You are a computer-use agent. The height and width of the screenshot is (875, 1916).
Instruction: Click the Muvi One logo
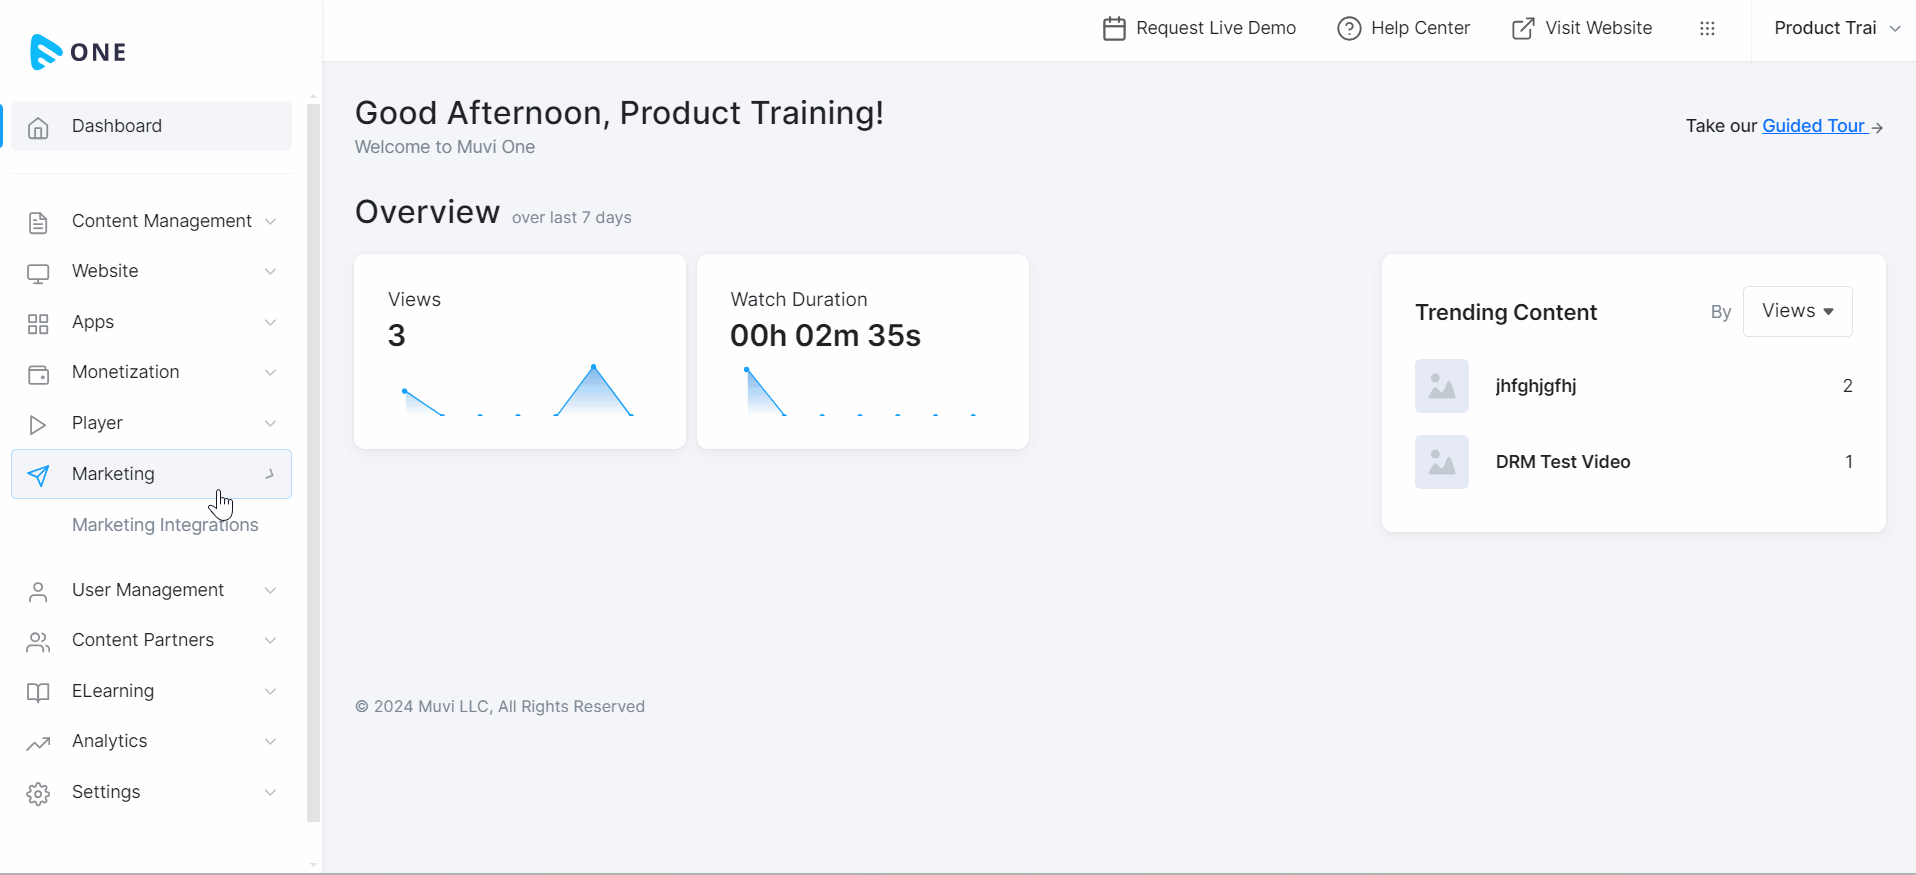(x=78, y=52)
